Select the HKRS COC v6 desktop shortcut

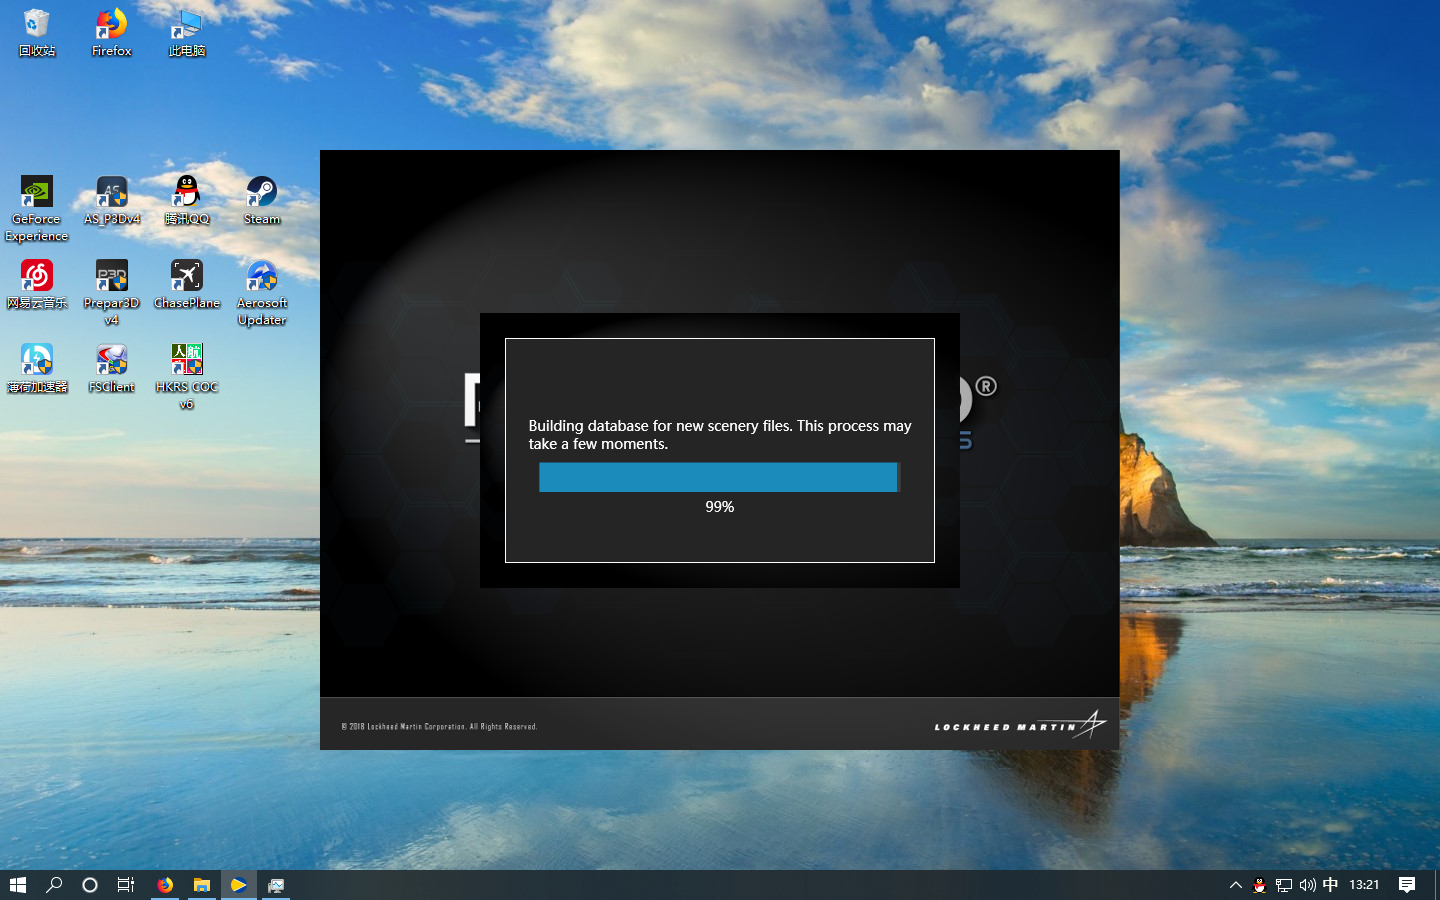[187, 377]
